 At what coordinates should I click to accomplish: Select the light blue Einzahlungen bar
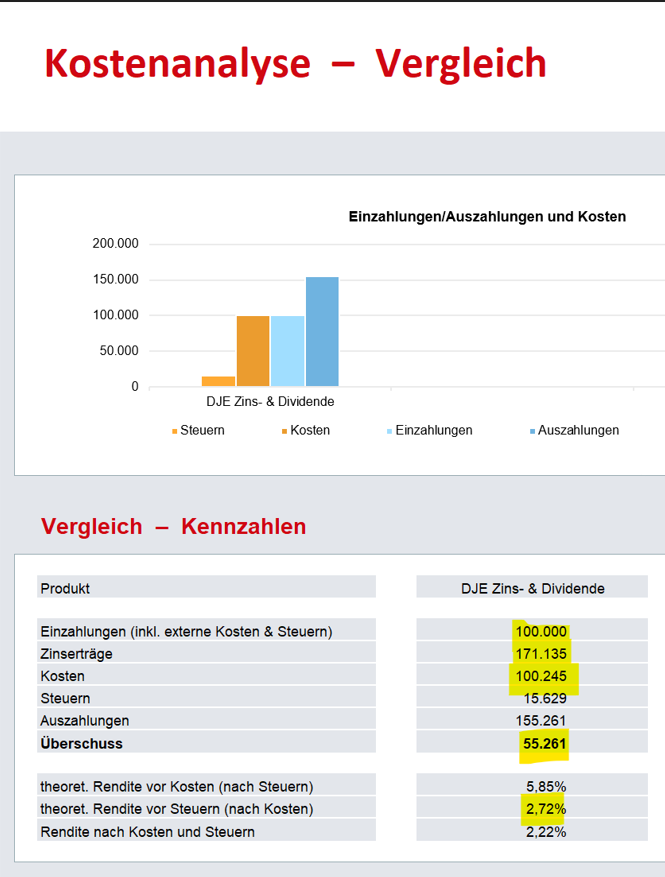pyautogui.click(x=287, y=351)
